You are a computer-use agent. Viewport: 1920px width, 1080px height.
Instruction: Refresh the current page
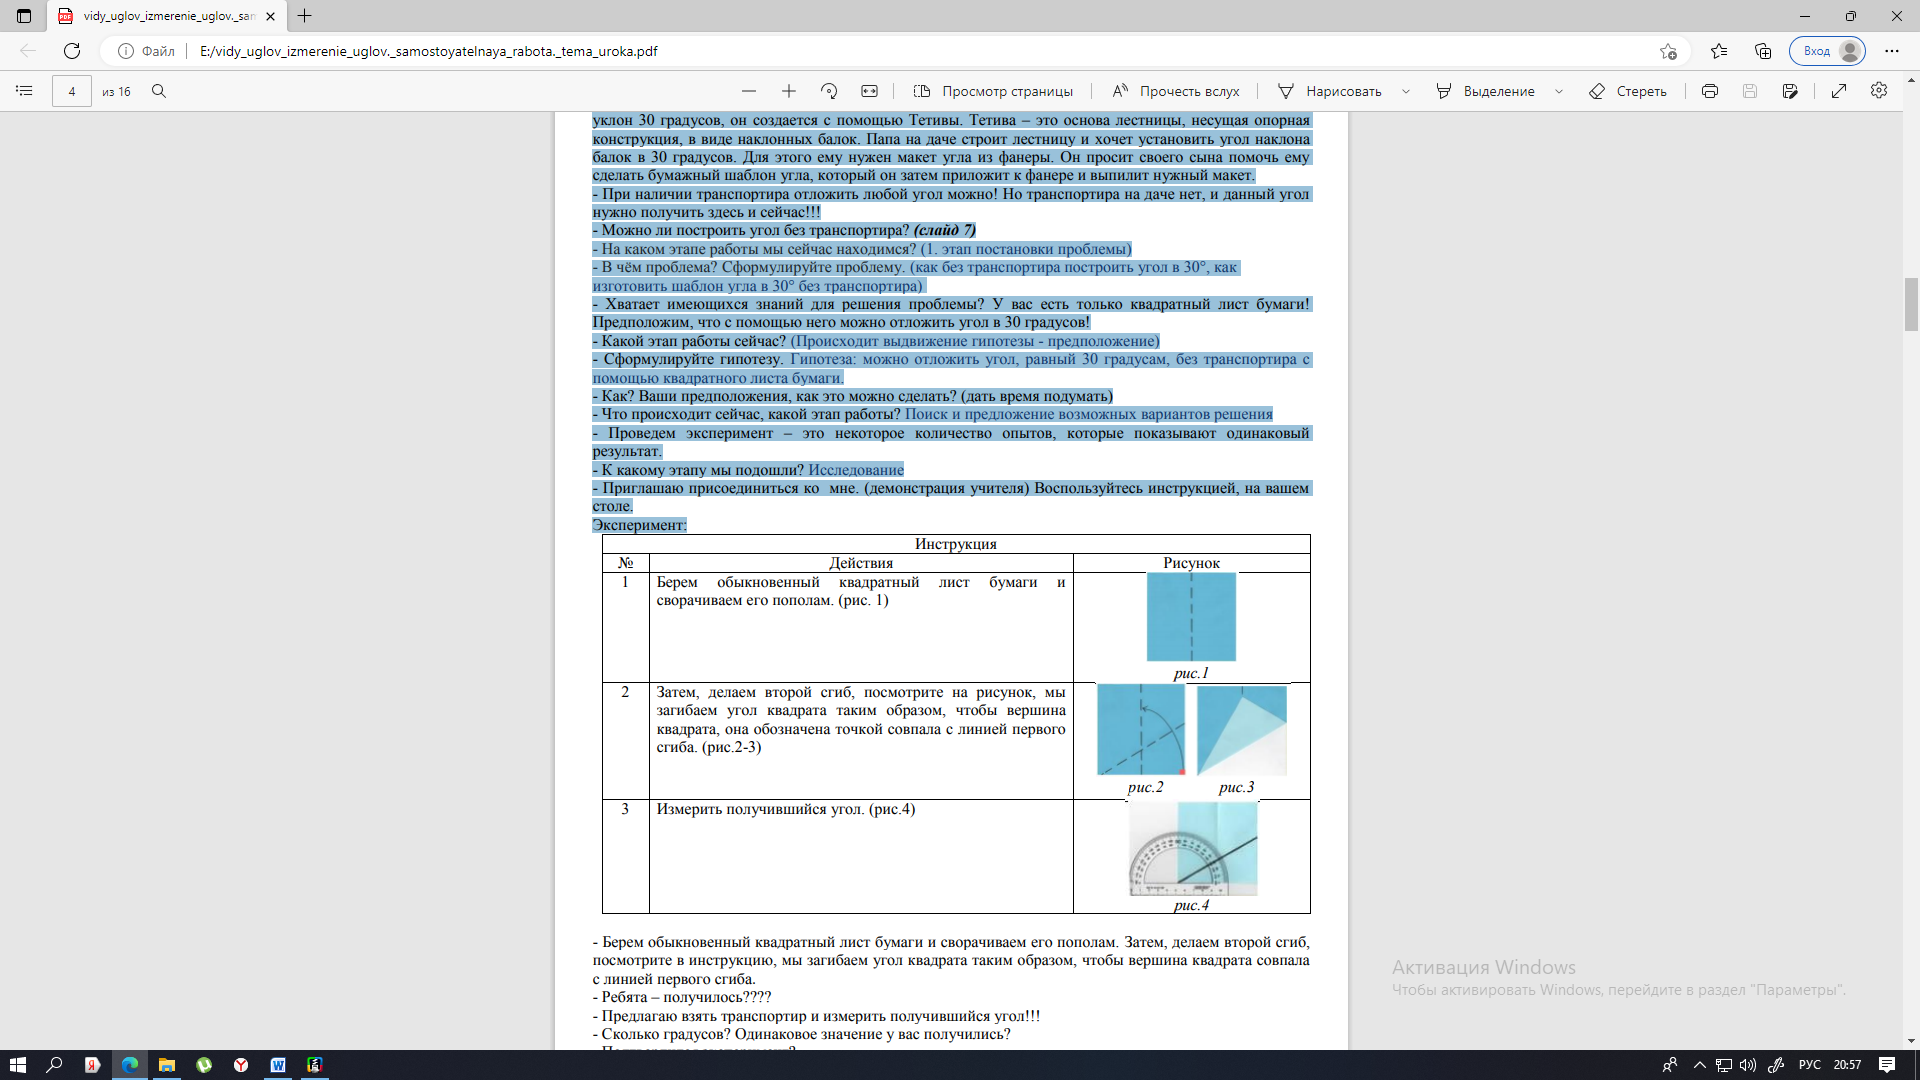click(72, 51)
